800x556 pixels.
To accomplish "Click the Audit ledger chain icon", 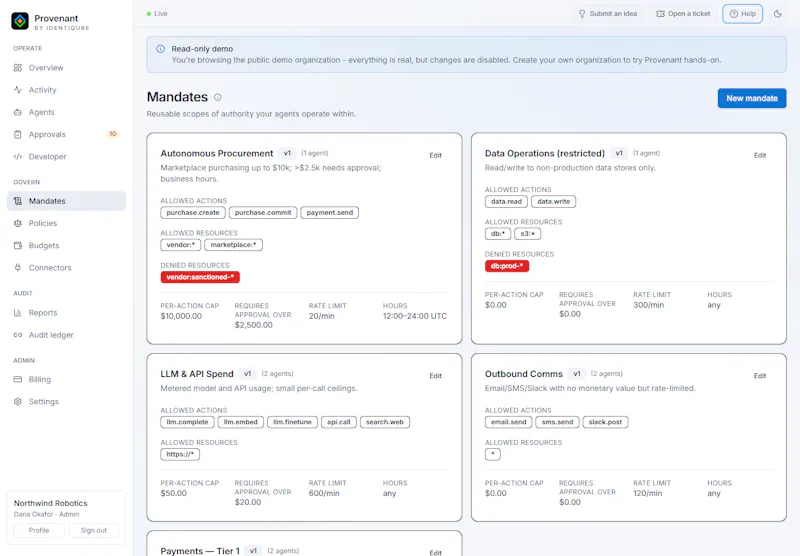I will tap(18, 335).
